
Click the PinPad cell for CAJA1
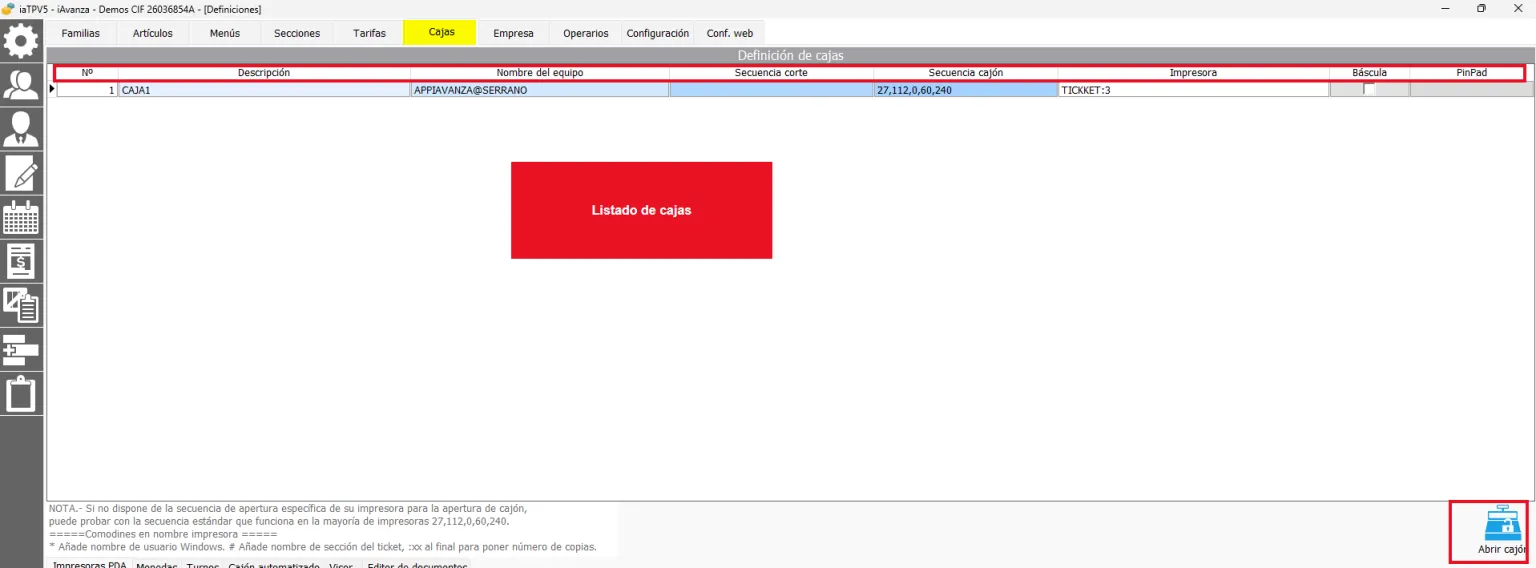coord(1471,89)
